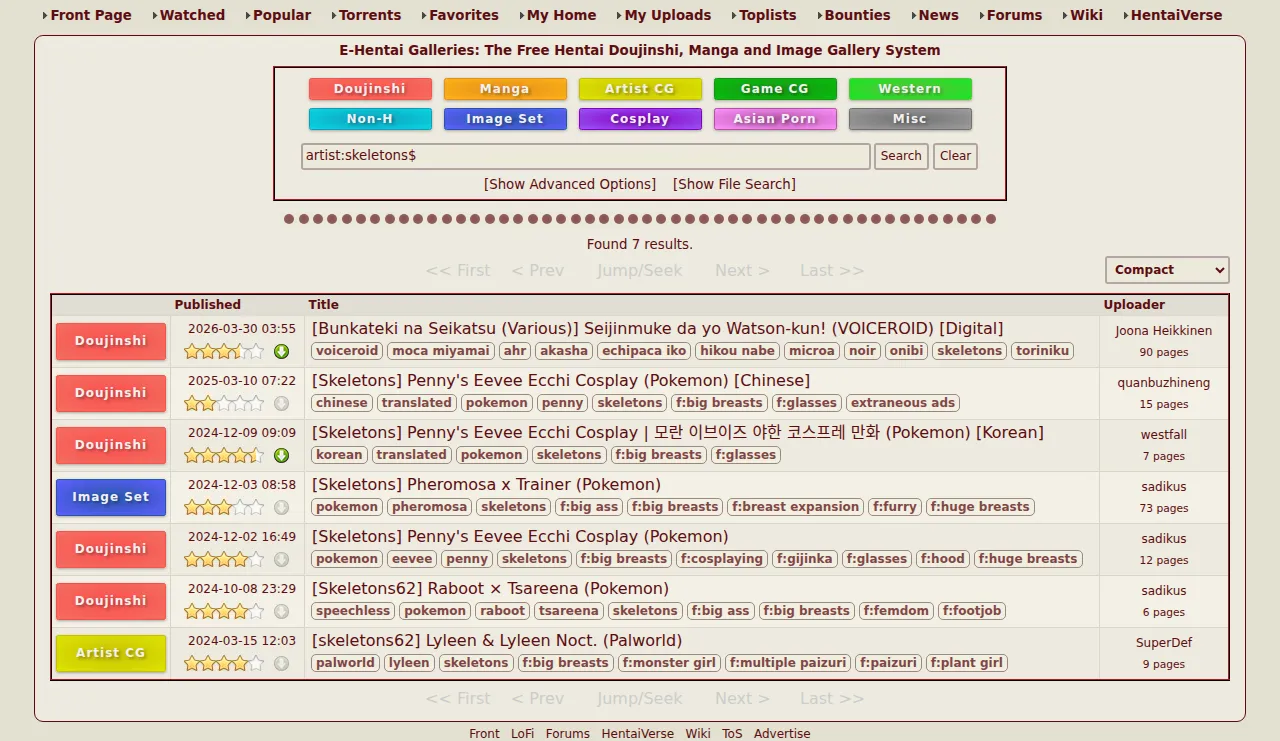
Task: Expand Show Advanced Options
Action: tap(570, 184)
